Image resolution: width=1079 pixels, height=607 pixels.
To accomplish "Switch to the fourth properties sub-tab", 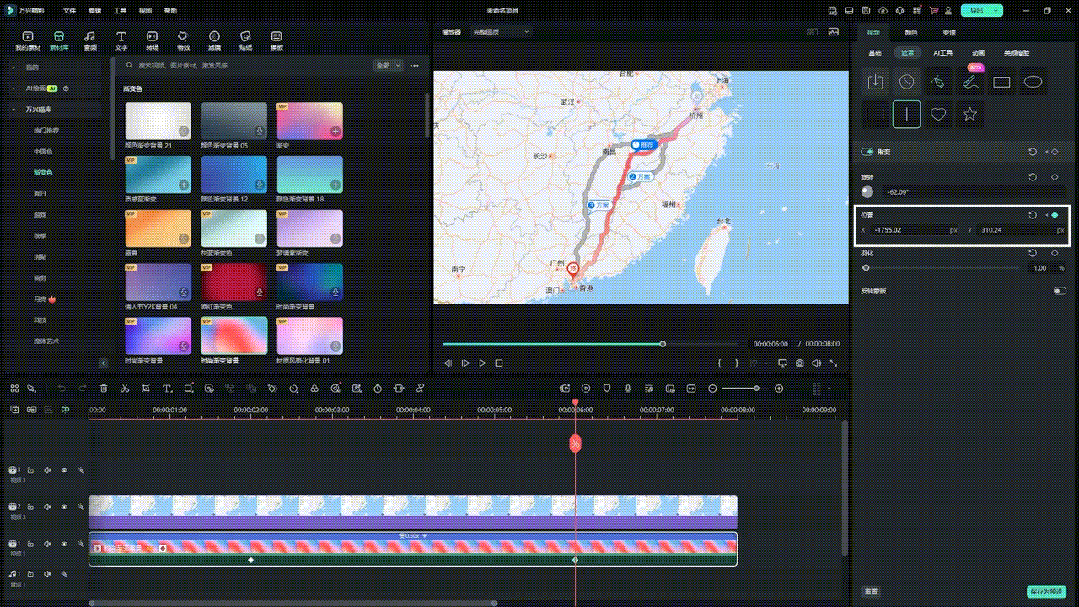I will coord(979,53).
